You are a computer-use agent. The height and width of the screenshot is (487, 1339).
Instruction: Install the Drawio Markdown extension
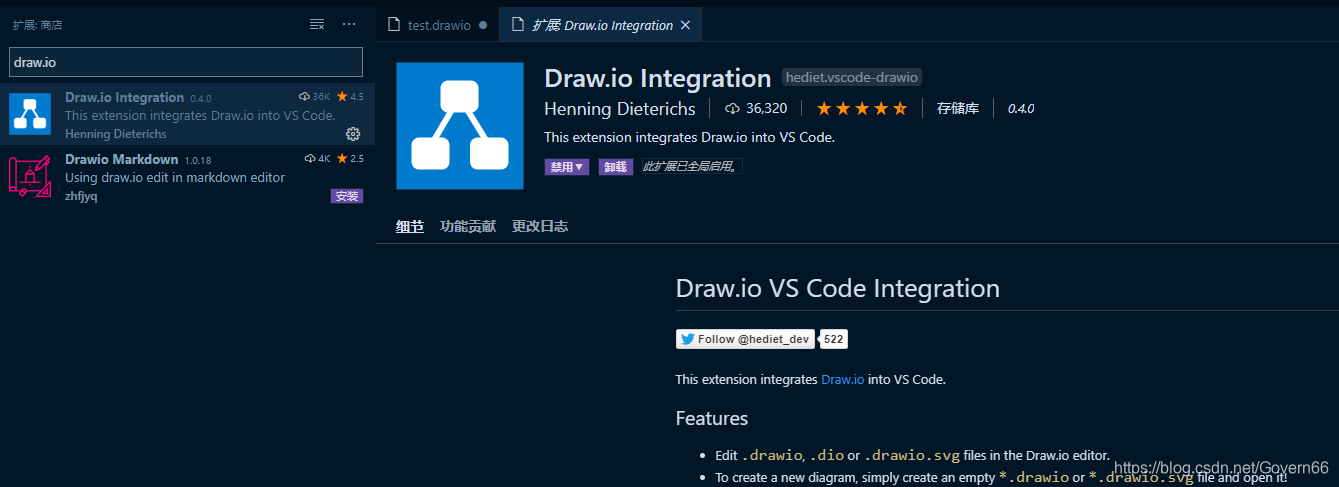point(346,196)
